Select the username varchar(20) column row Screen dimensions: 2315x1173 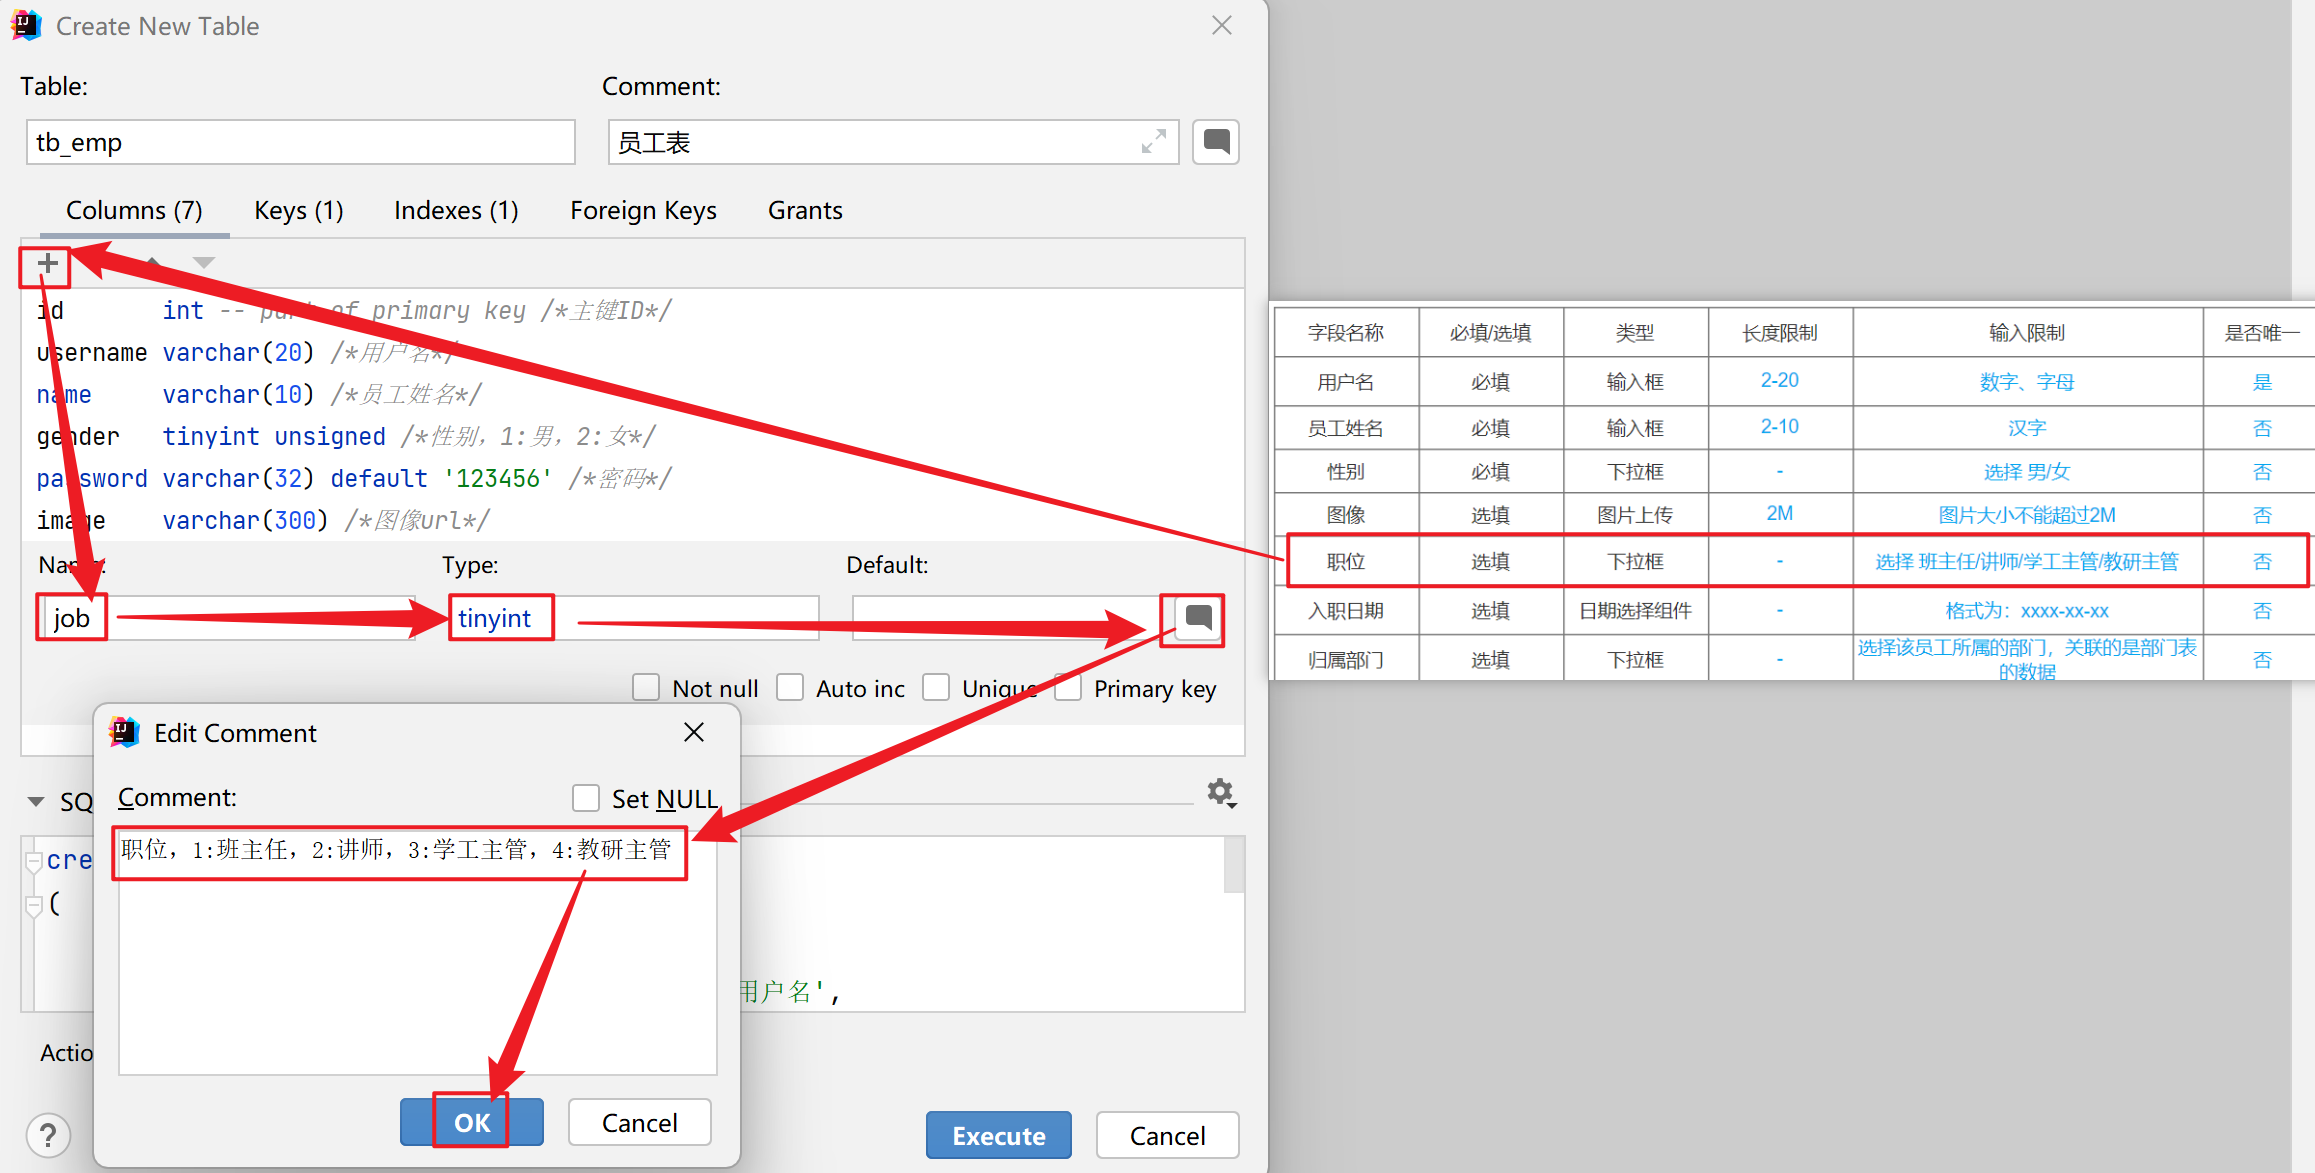[x=632, y=352]
